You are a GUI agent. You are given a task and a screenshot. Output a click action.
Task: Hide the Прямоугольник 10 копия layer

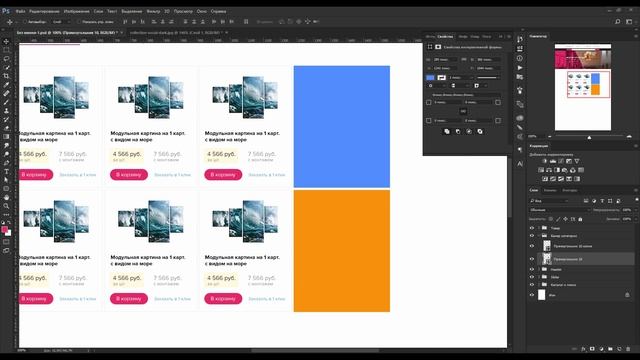click(531, 246)
